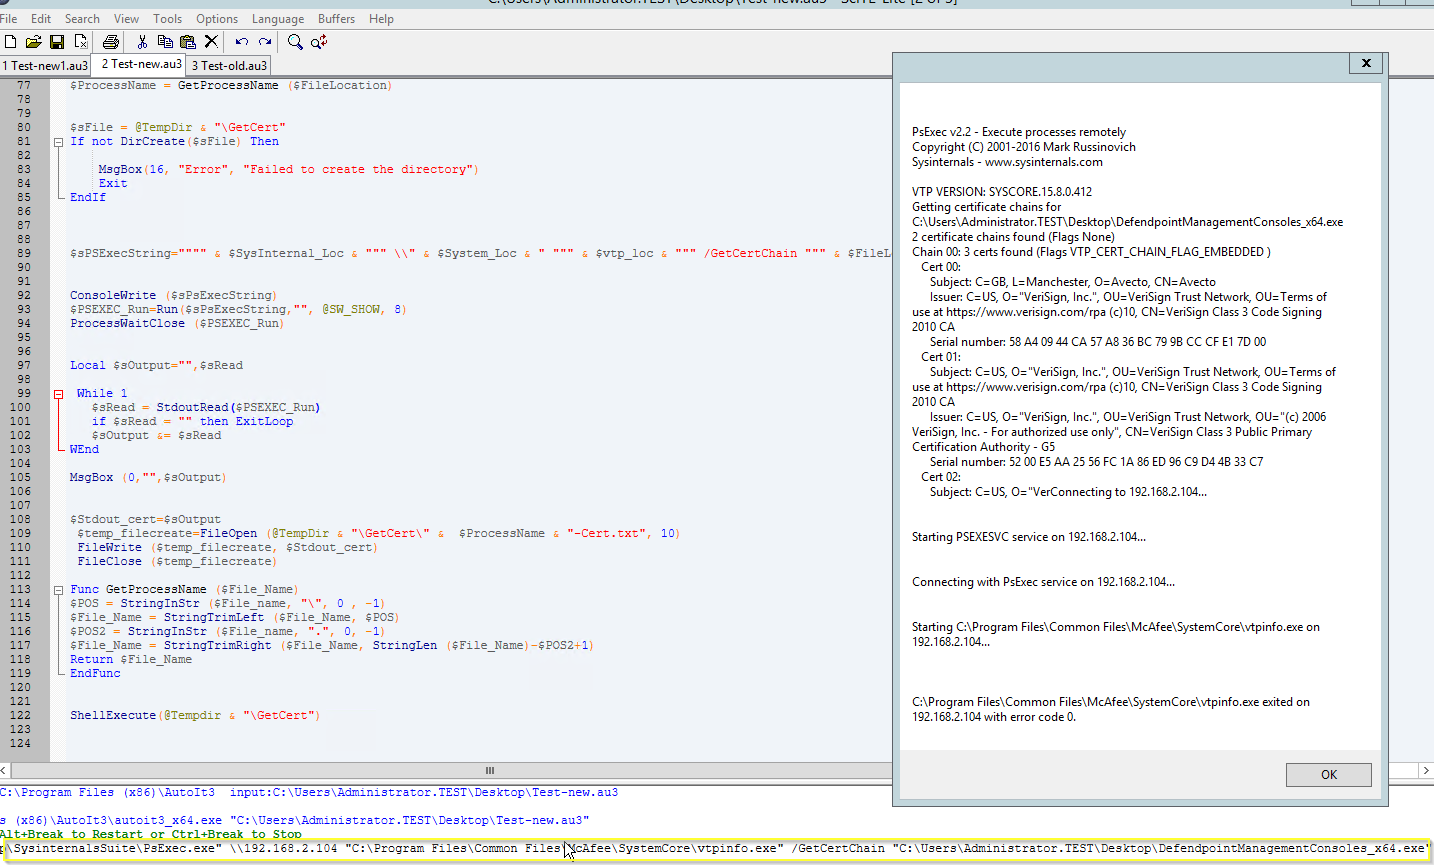Click the MsgBox "Failed to create the directory" line

pos(288,170)
